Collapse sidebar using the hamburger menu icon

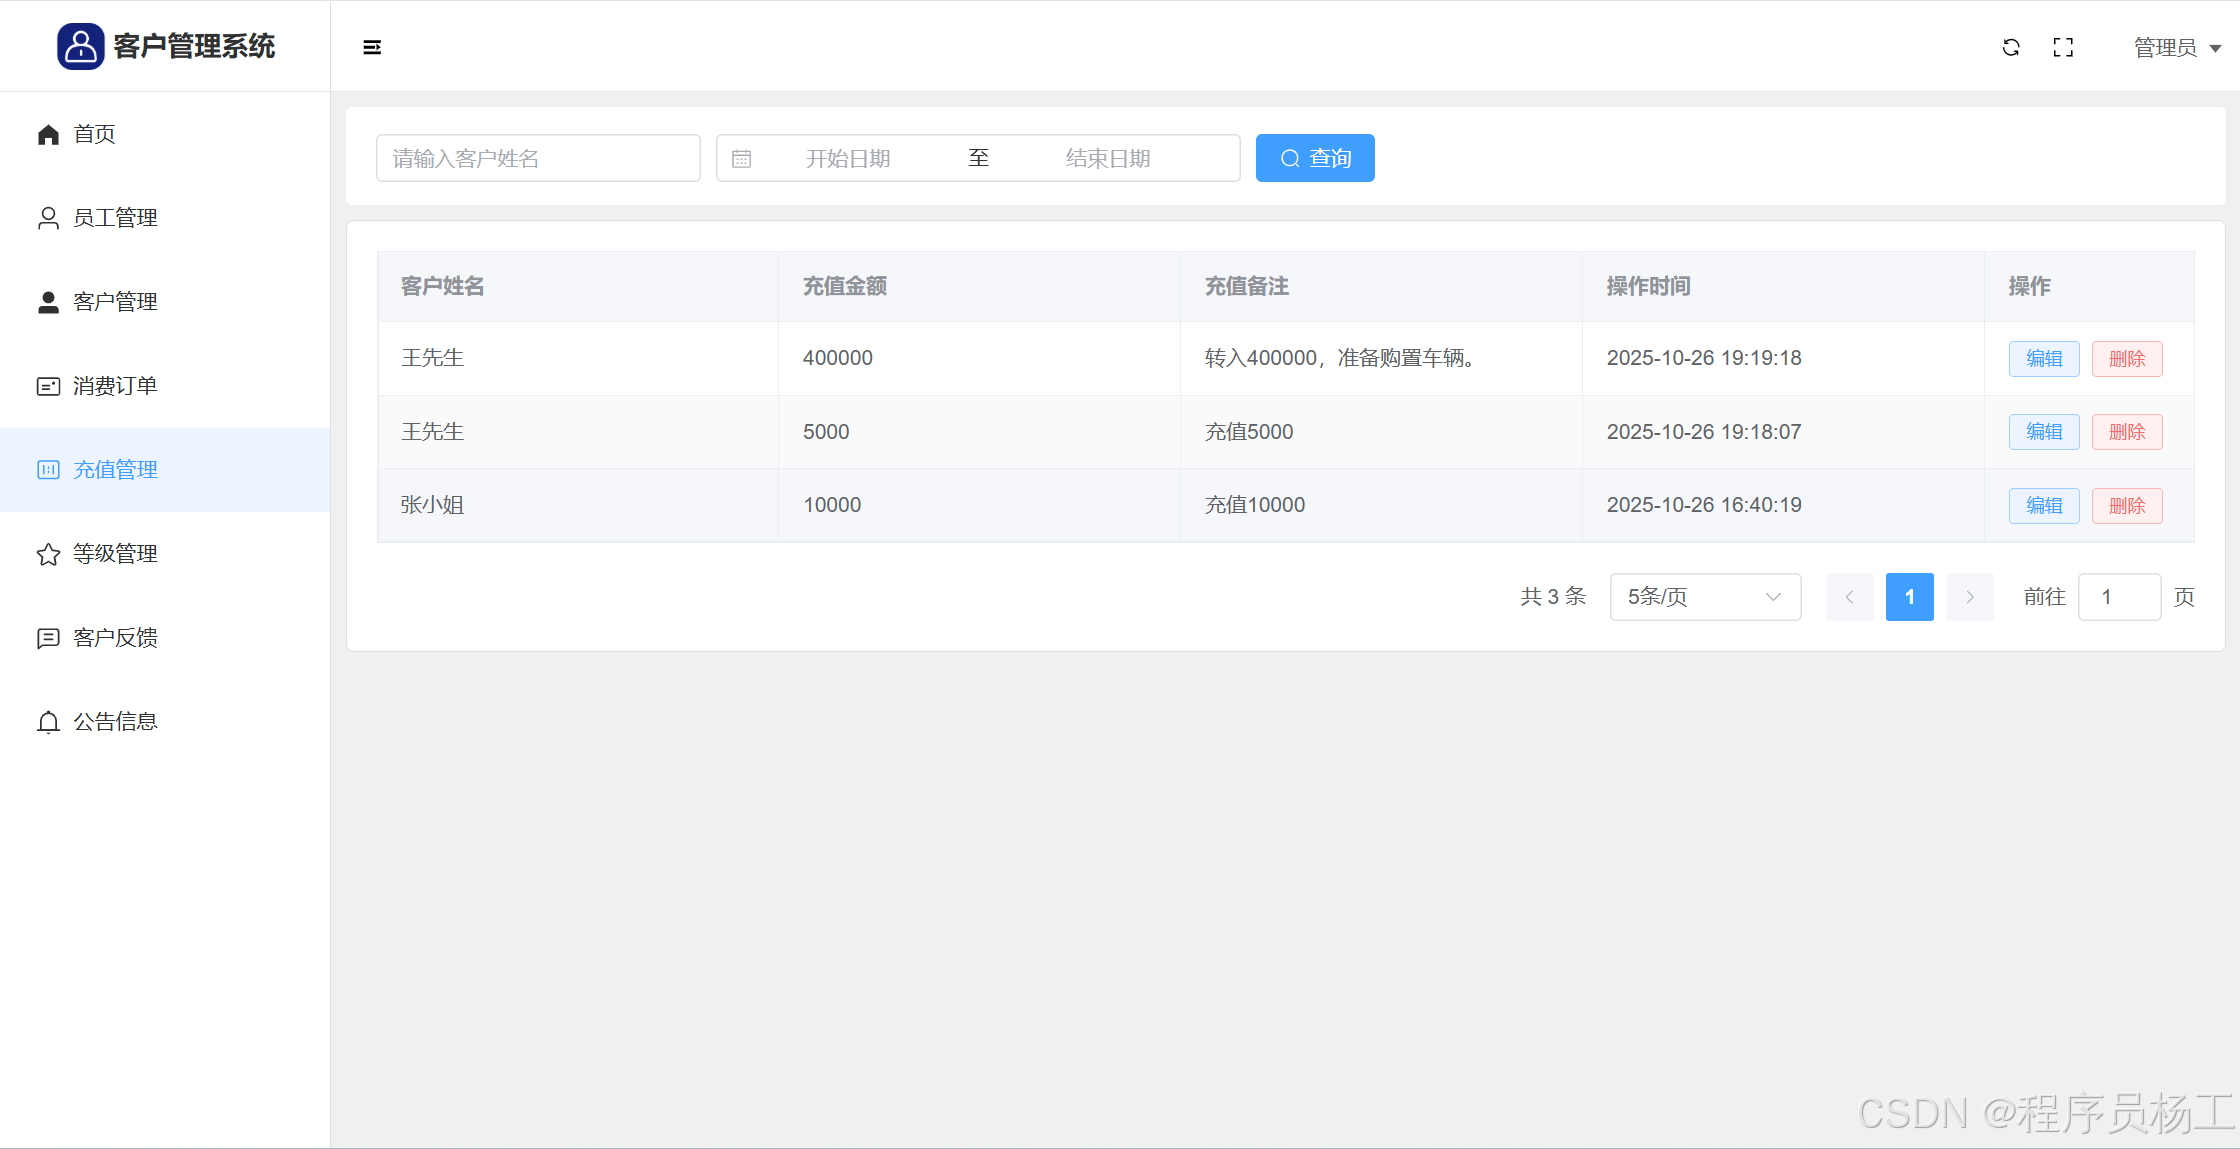coord(372,47)
